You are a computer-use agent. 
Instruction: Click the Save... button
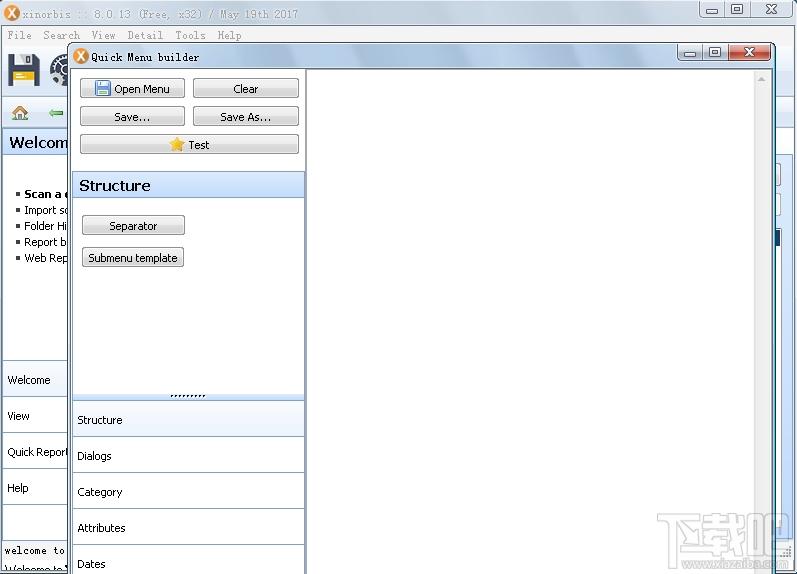pyautogui.click(x=132, y=117)
